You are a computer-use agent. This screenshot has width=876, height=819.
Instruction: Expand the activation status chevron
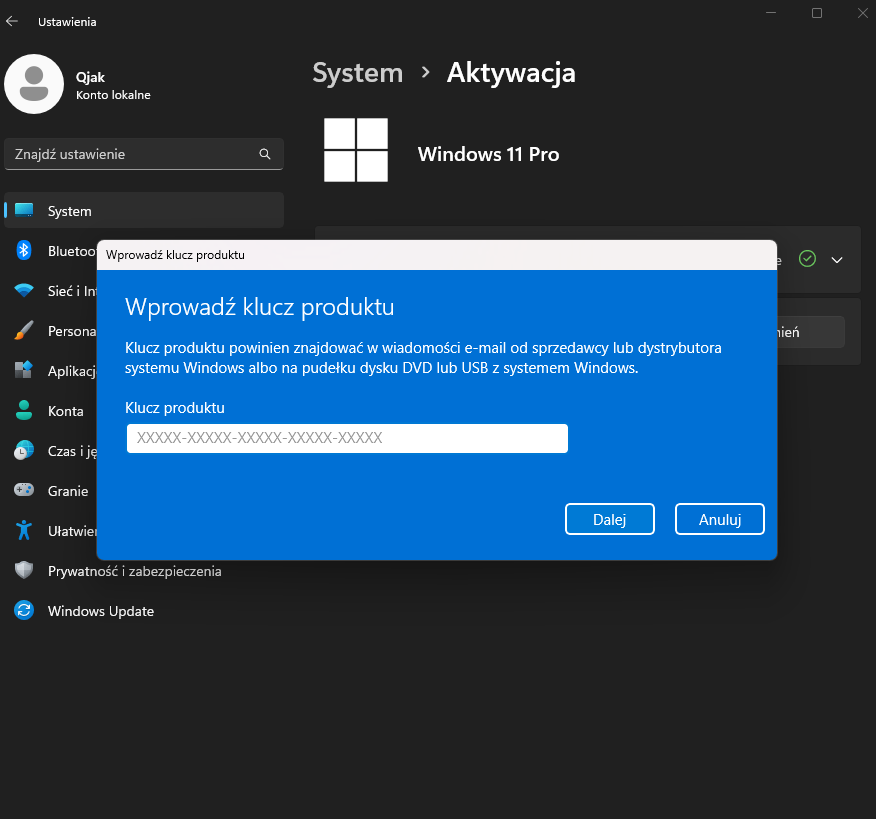(x=837, y=259)
